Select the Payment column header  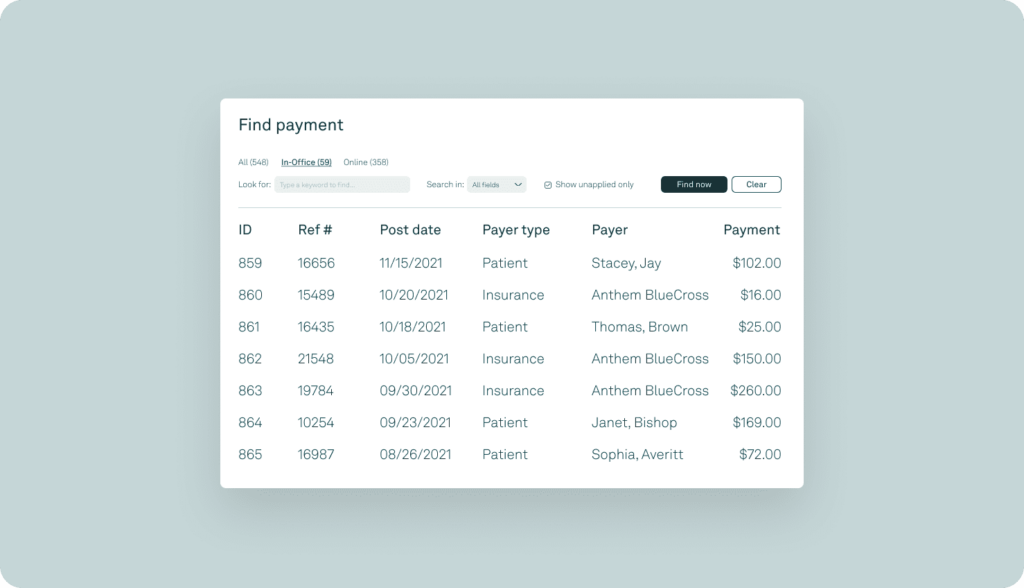752,230
